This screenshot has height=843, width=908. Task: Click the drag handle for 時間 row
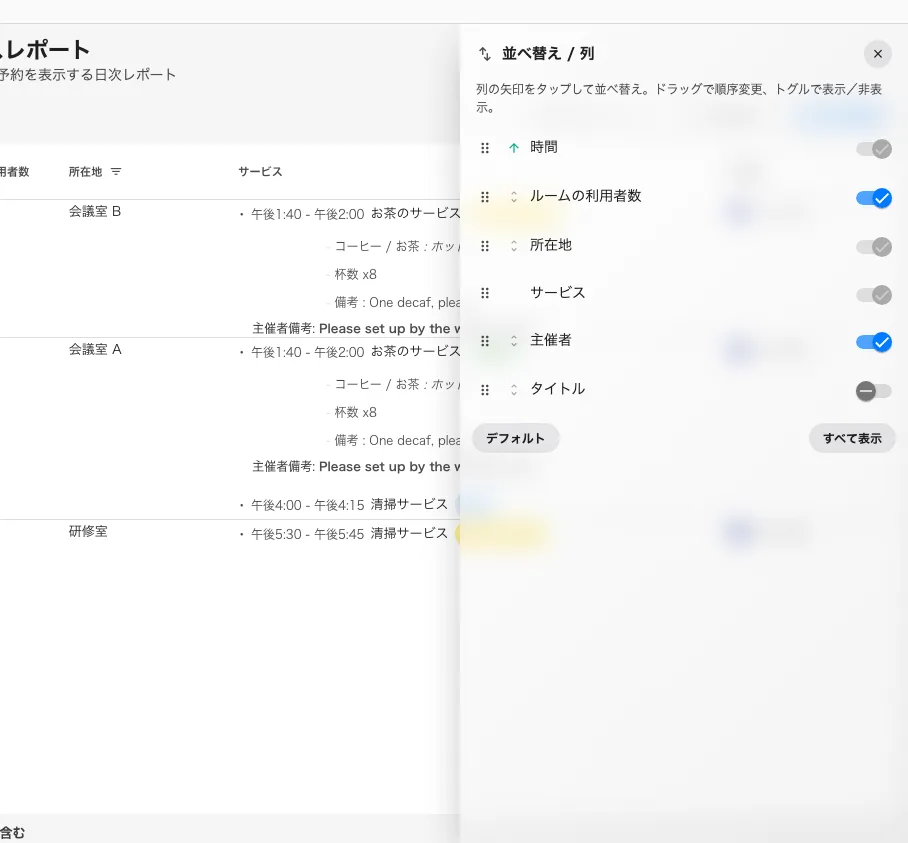[485, 148]
